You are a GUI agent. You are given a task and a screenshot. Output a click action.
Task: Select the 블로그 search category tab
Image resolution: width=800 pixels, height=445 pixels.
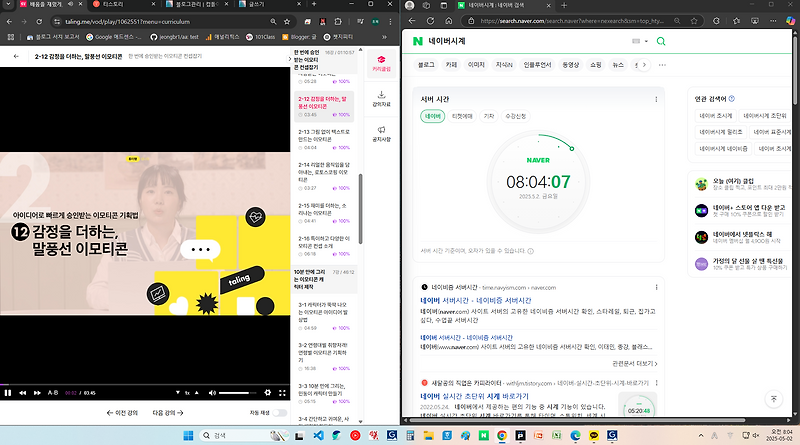(426, 65)
